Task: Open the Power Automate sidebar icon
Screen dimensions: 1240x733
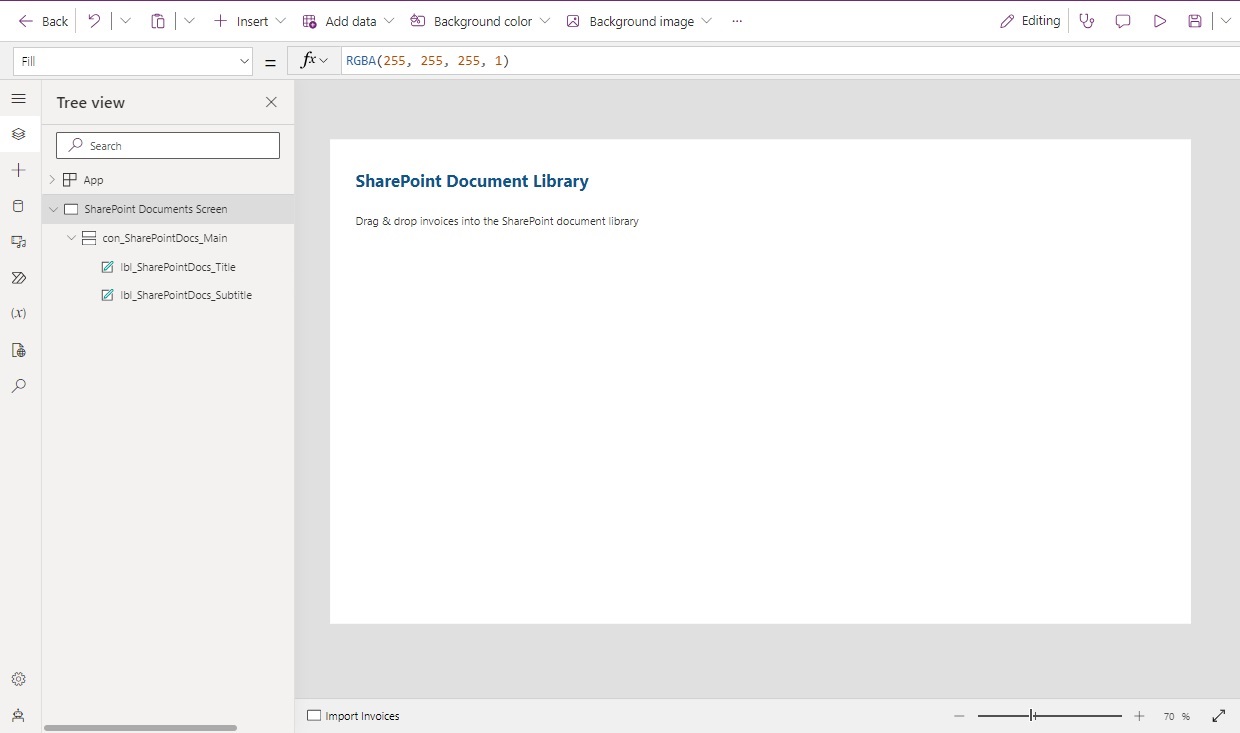Action: click(x=18, y=278)
